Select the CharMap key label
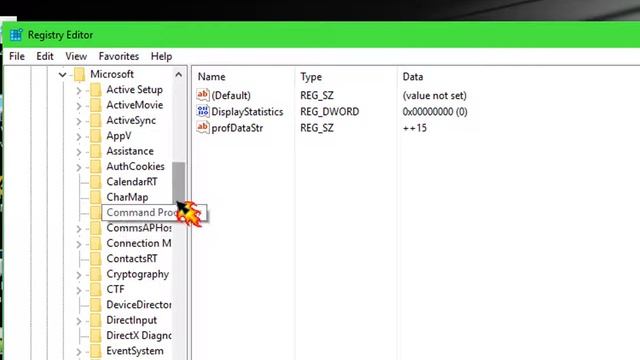The width and height of the screenshot is (640, 360). [x=127, y=197]
